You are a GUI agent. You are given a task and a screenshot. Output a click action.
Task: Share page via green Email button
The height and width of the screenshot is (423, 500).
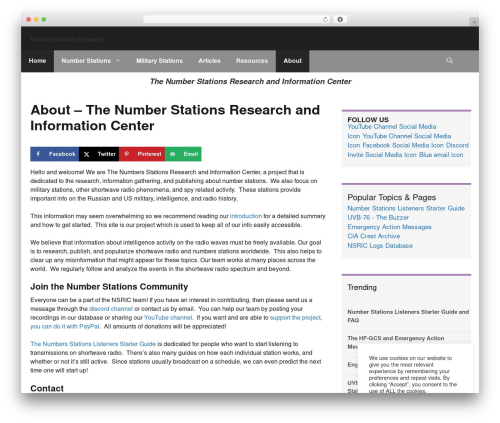coord(183,154)
